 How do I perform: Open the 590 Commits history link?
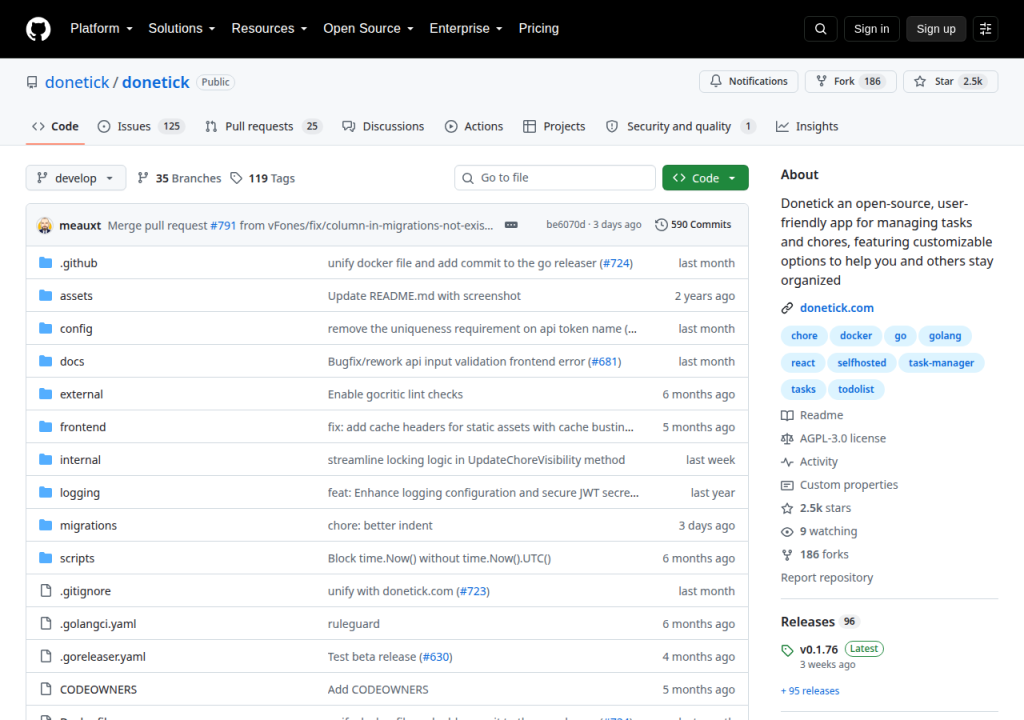pos(693,225)
